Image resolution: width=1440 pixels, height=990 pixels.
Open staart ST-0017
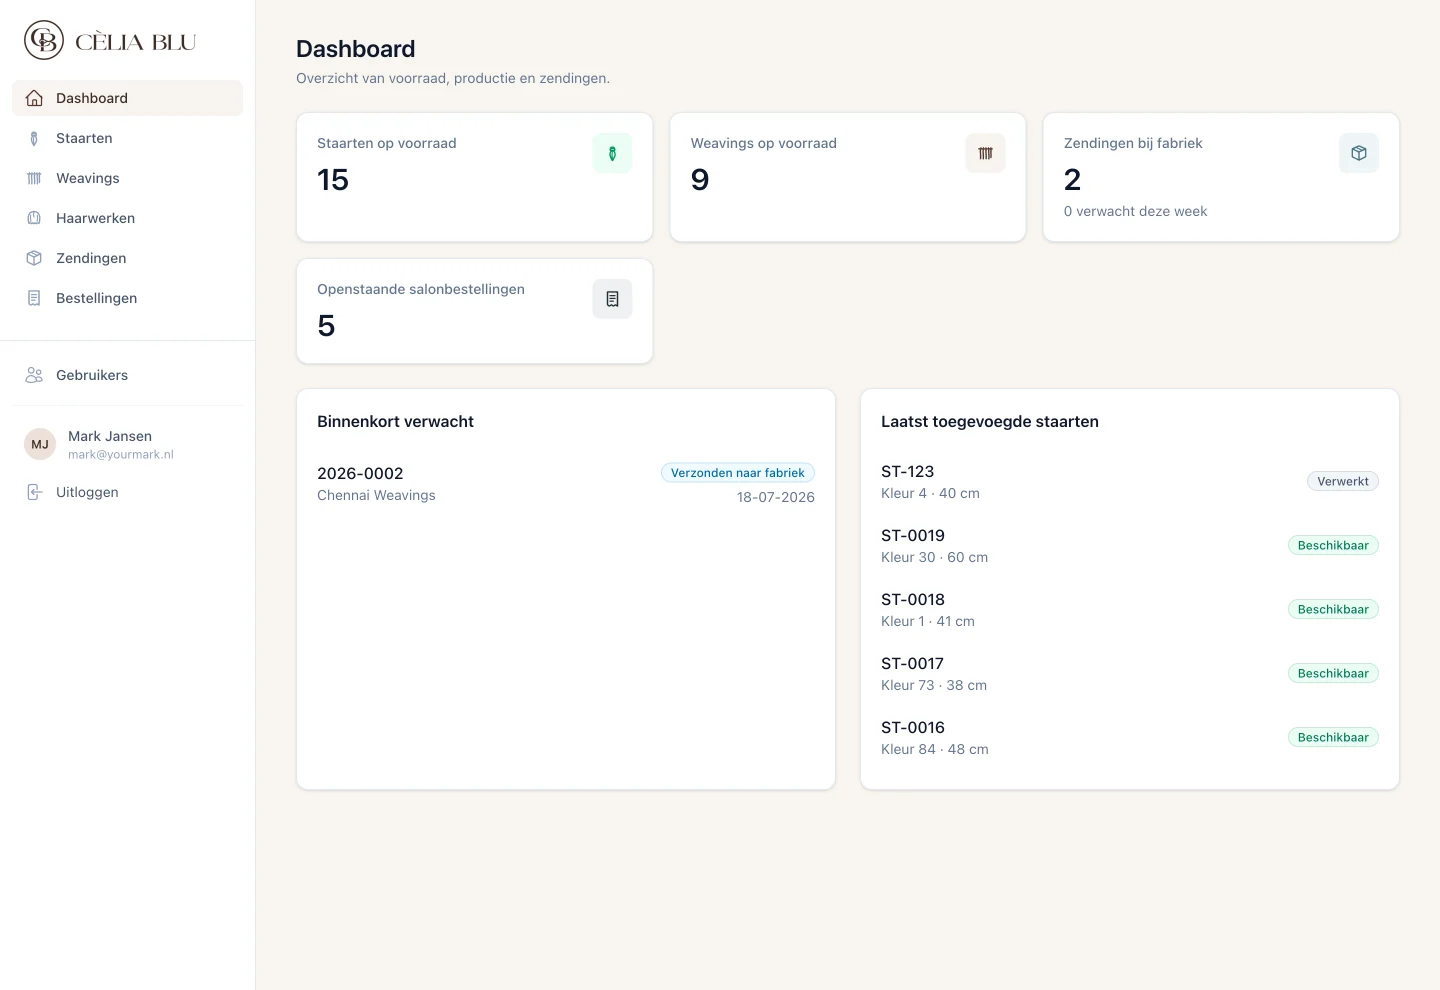click(1130, 674)
